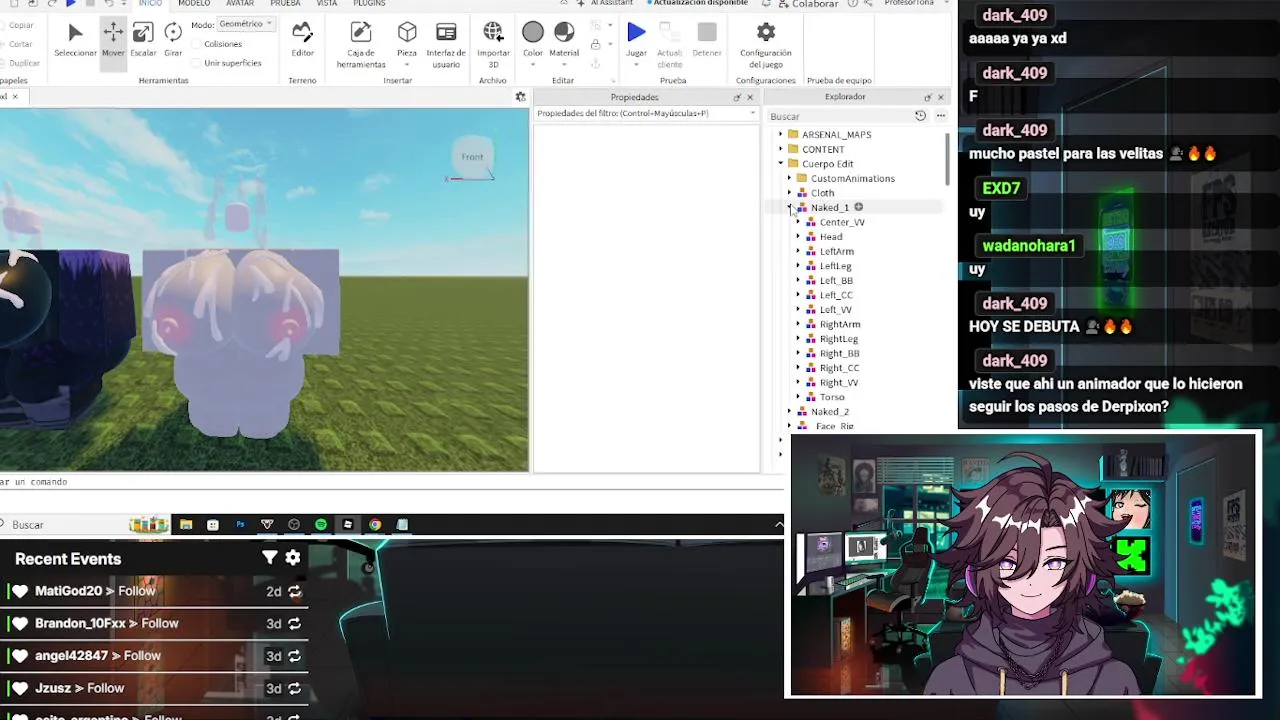Click replay icon for Brandon_10Fxx follow
The width and height of the screenshot is (1280, 720).
pos(294,623)
